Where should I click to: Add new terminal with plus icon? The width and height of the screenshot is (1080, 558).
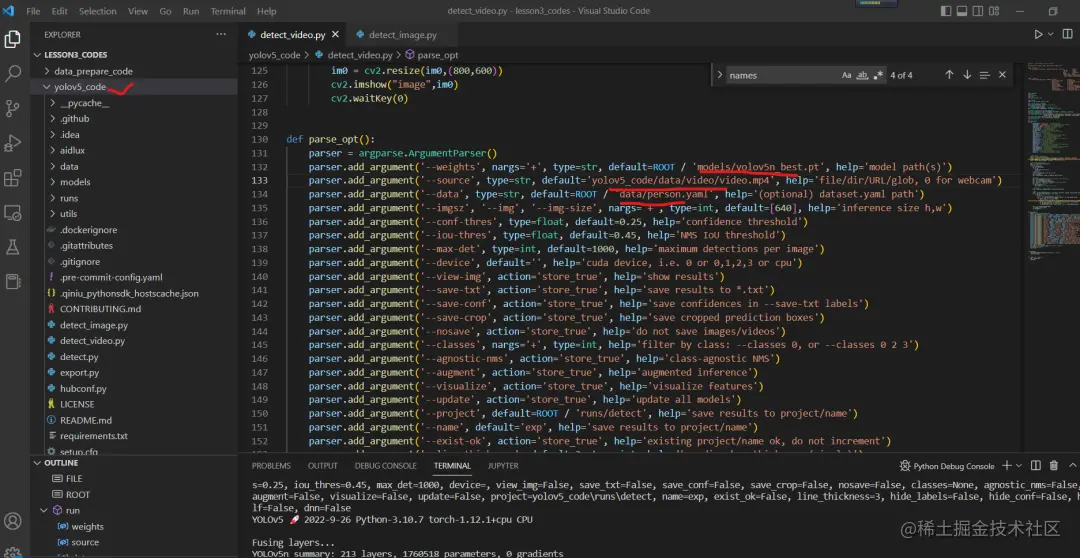tap(1006, 466)
